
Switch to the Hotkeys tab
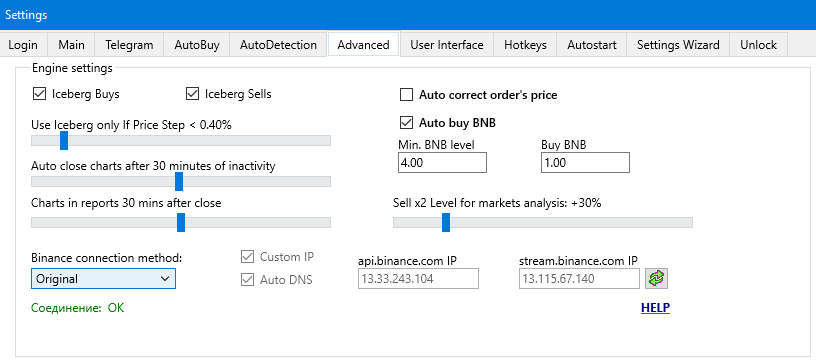[x=525, y=45]
